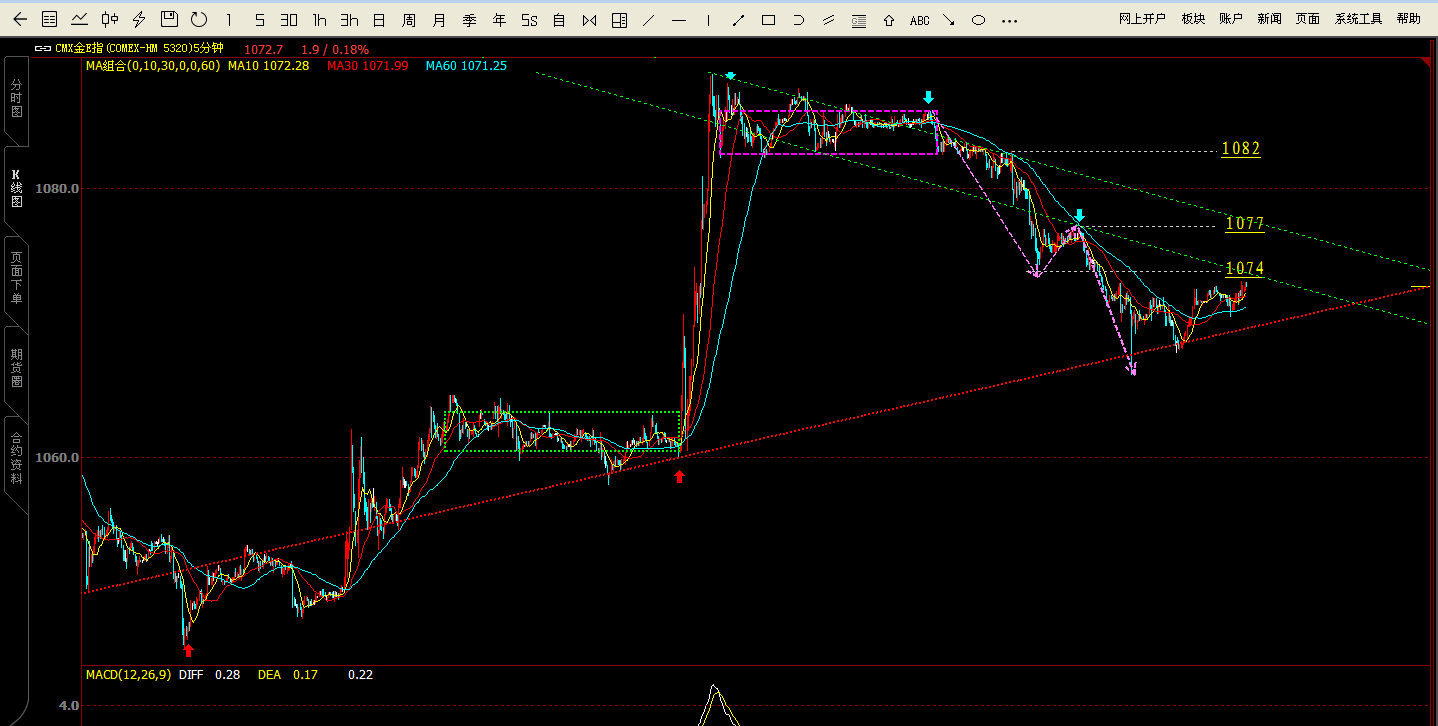Screen dimensions: 1438x726
Task: Click the MA组合(0,10,30,0,0,60) indicator label
Action: click(153, 66)
